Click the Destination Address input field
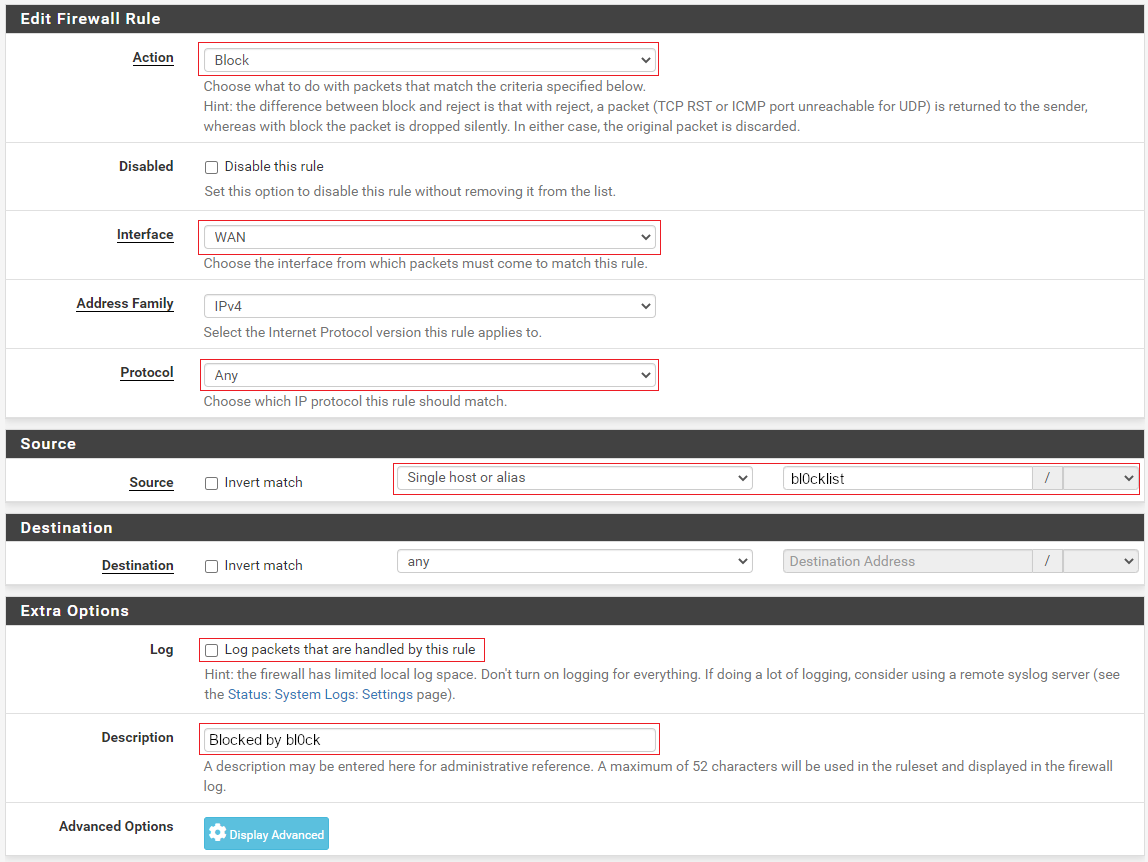Image resolution: width=1148 pixels, height=862 pixels. (x=907, y=562)
